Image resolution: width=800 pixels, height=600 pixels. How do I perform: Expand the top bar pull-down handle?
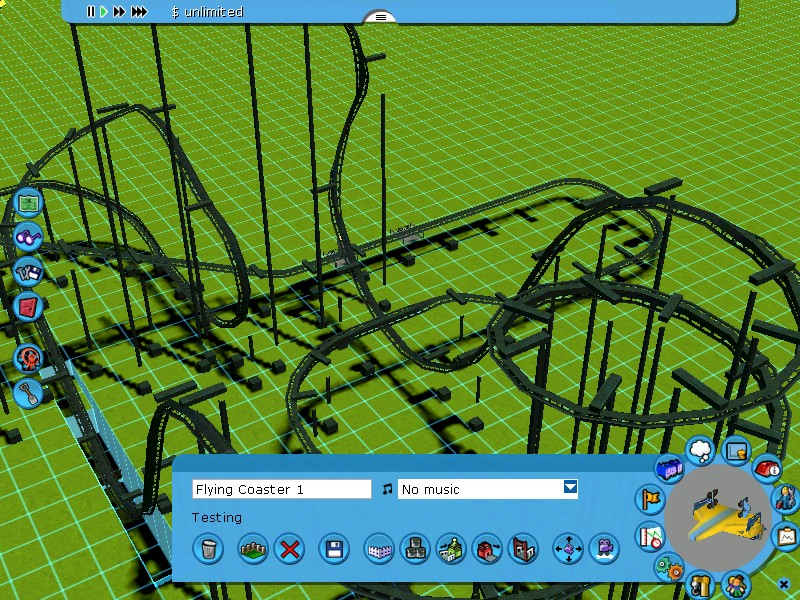coord(380,17)
